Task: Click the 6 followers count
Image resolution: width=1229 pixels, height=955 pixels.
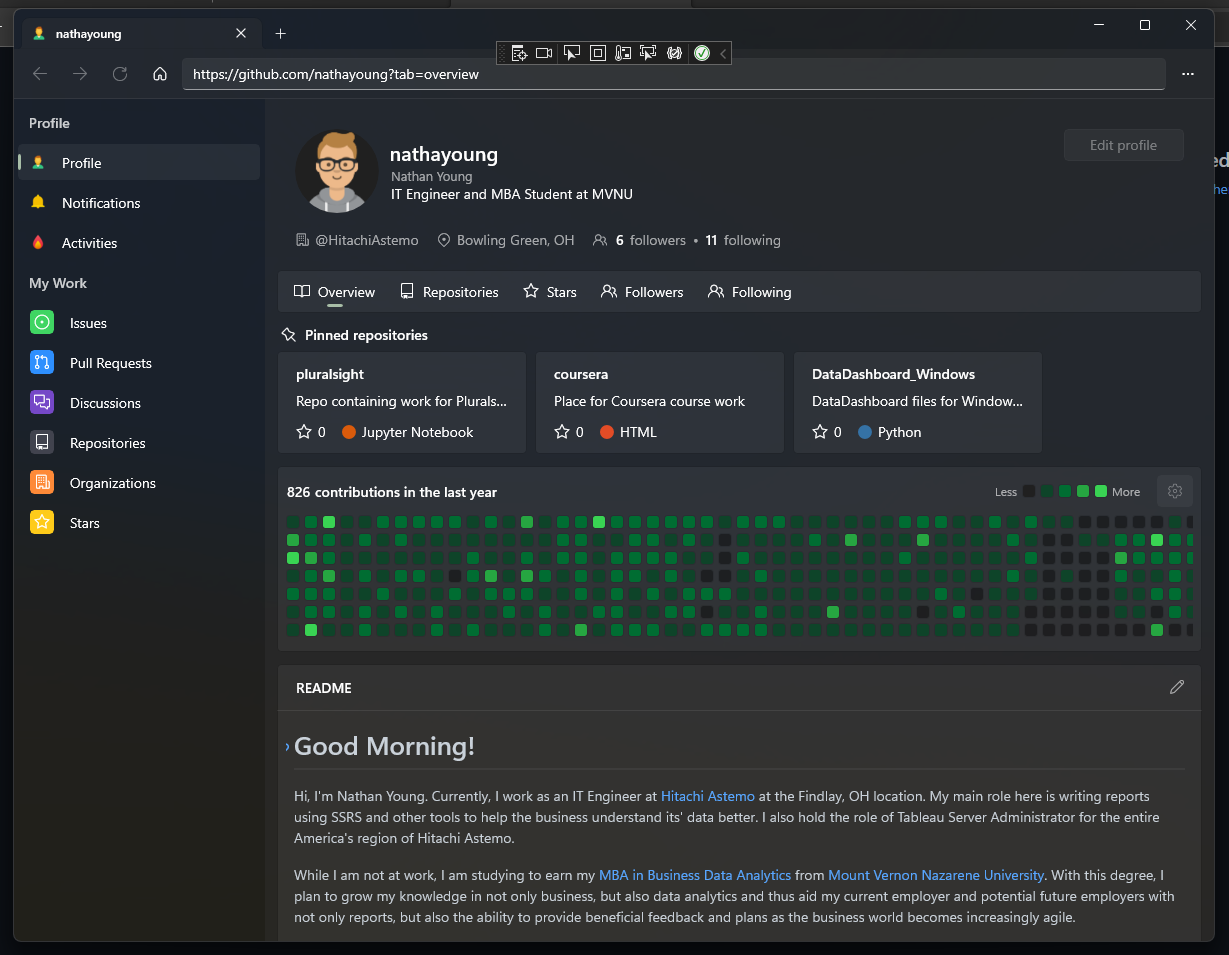Action: (651, 240)
